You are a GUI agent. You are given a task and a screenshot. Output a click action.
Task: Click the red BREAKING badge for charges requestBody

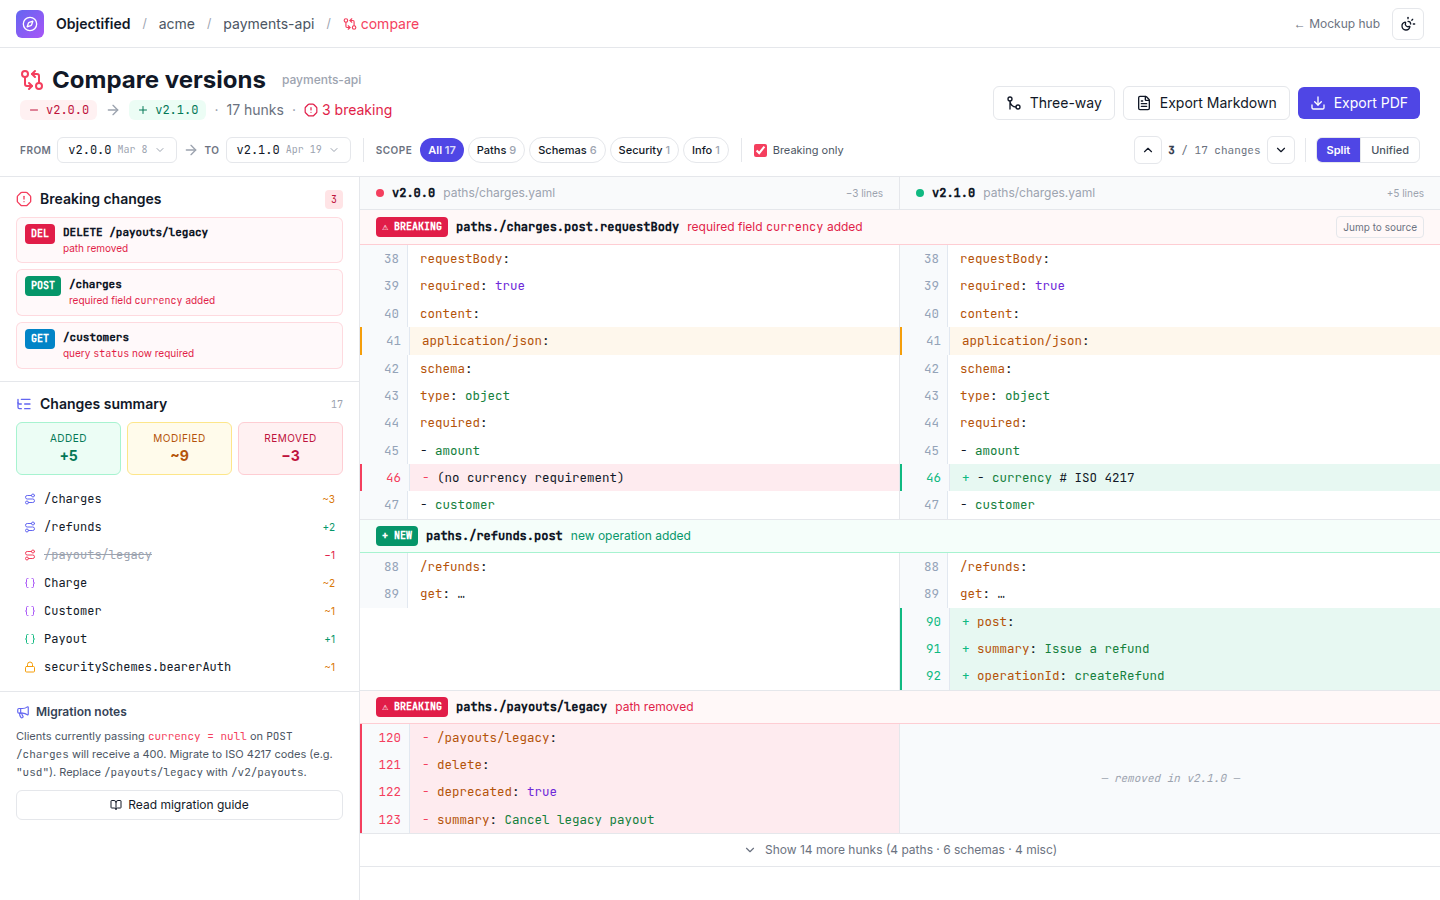(412, 227)
